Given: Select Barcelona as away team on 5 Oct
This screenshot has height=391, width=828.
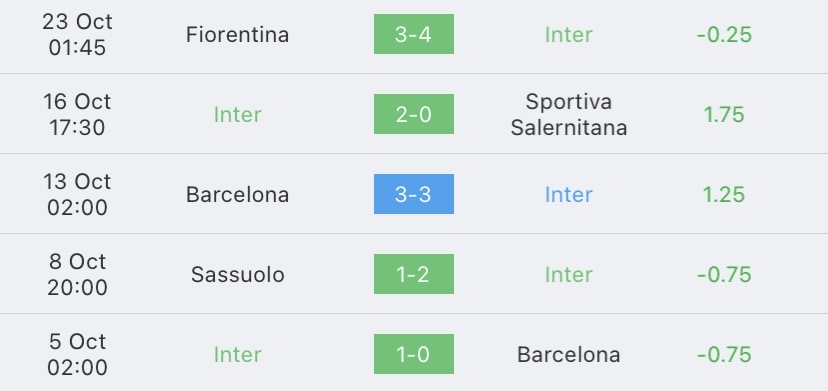Looking at the screenshot, I should [x=569, y=354].
